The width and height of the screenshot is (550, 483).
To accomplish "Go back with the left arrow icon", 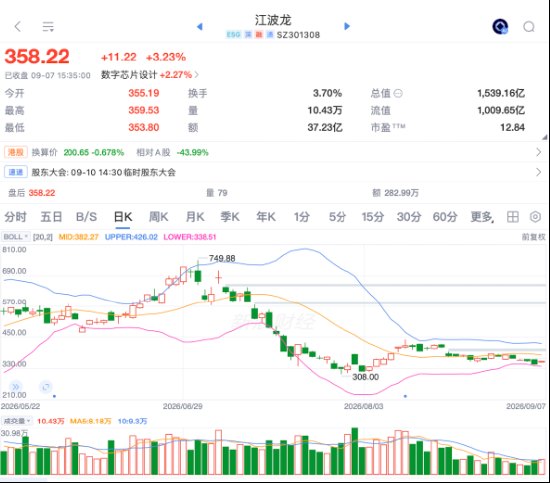I will [18, 26].
